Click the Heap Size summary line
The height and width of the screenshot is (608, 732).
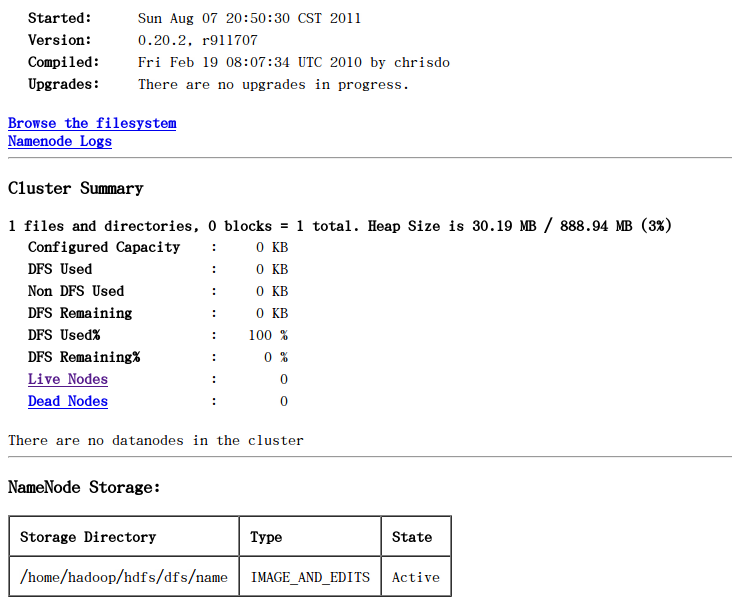(340, 226)
